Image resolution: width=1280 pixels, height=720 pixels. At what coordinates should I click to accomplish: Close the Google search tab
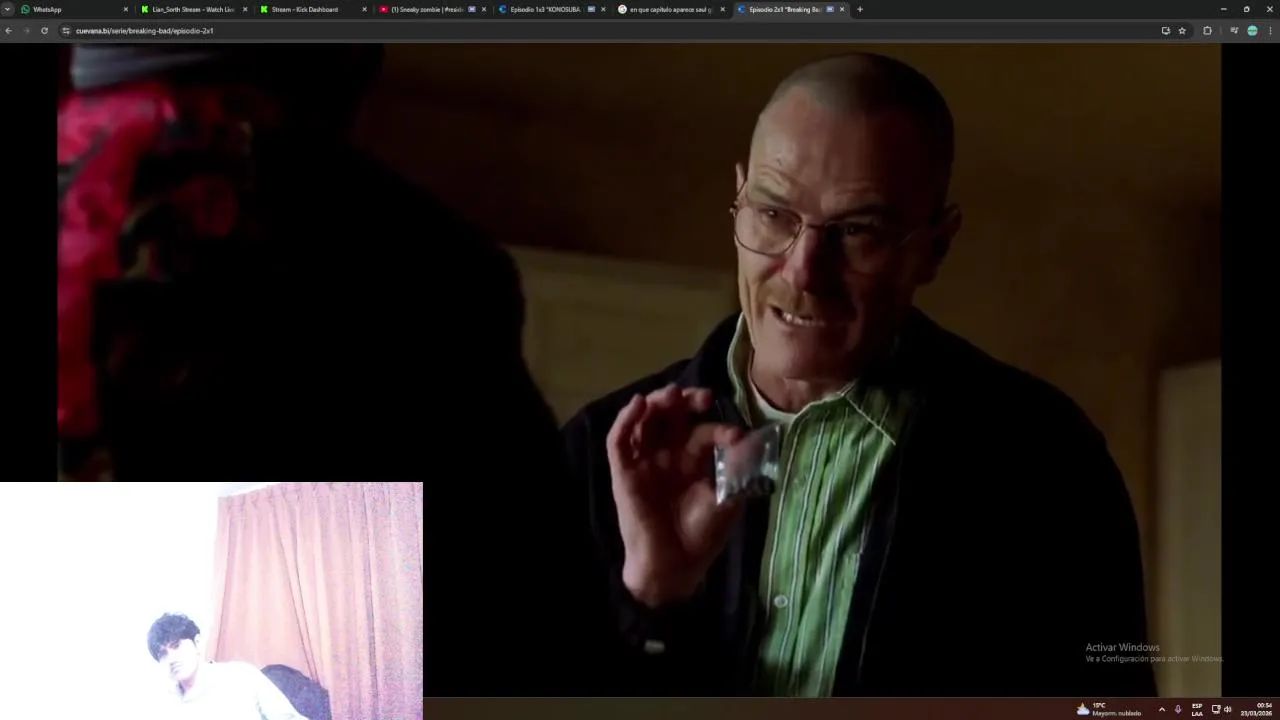pos(722,9)
